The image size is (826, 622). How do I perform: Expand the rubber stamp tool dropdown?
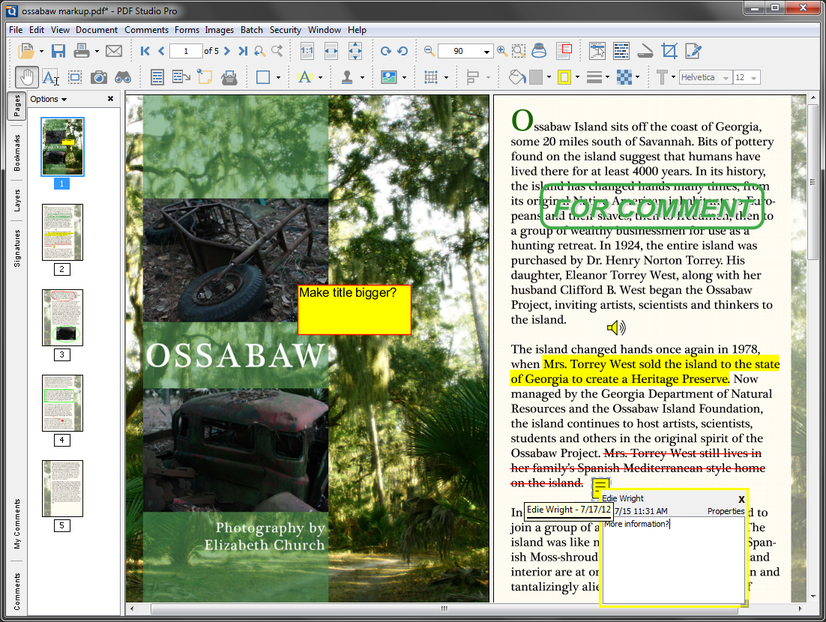(362, 78)
